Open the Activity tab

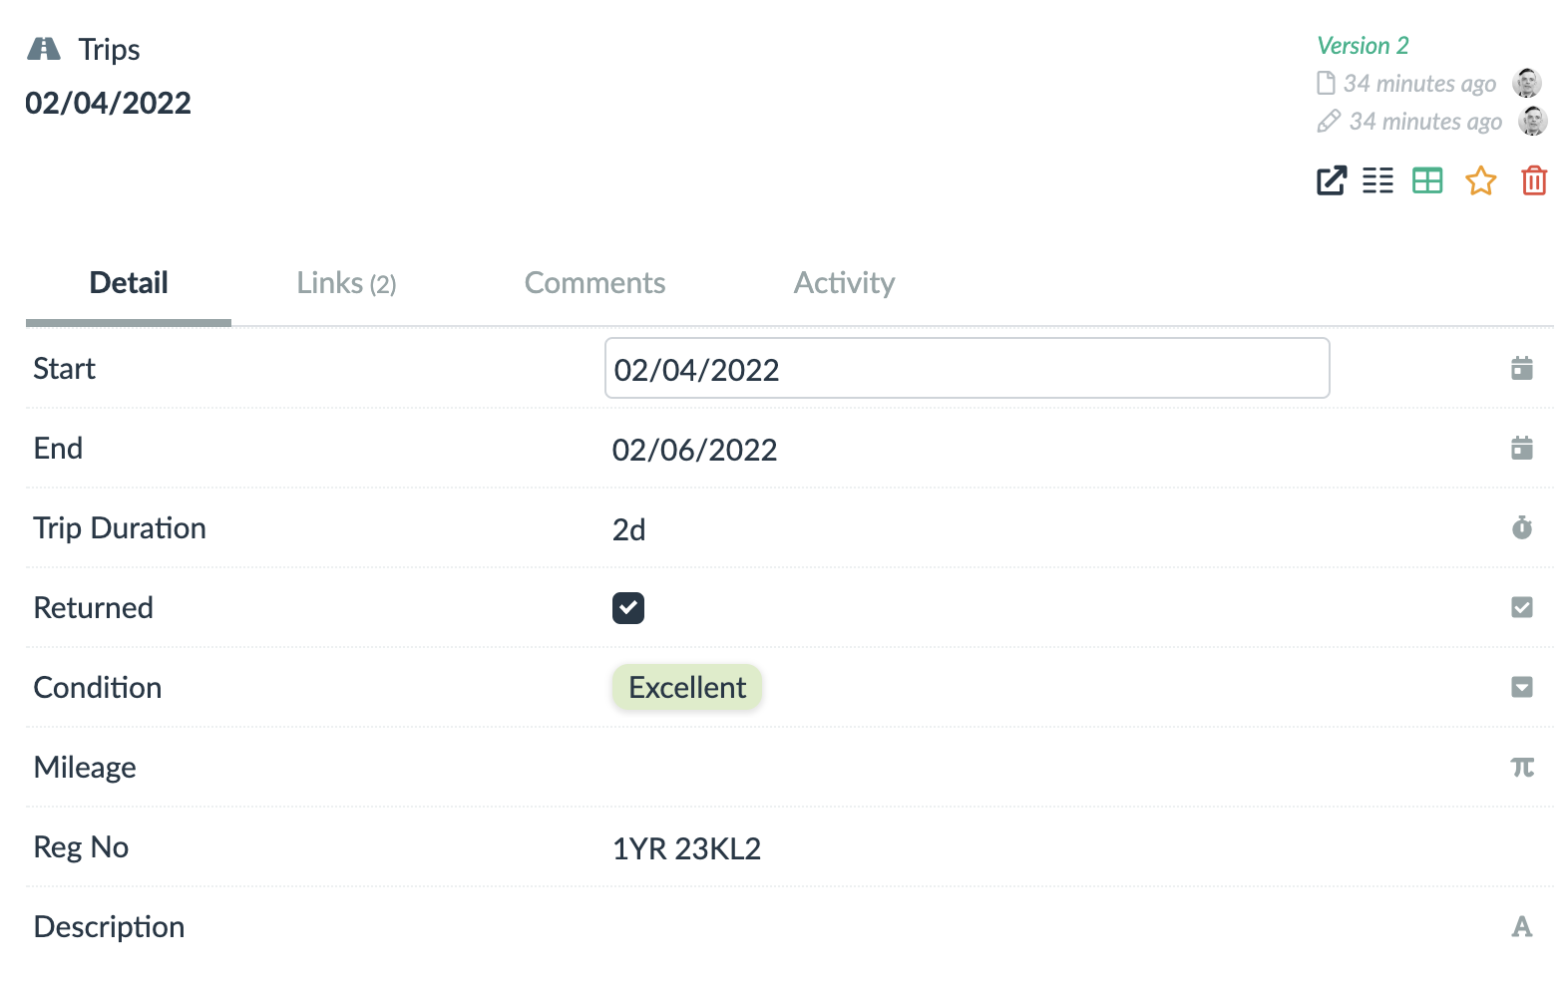click(844, 283)
